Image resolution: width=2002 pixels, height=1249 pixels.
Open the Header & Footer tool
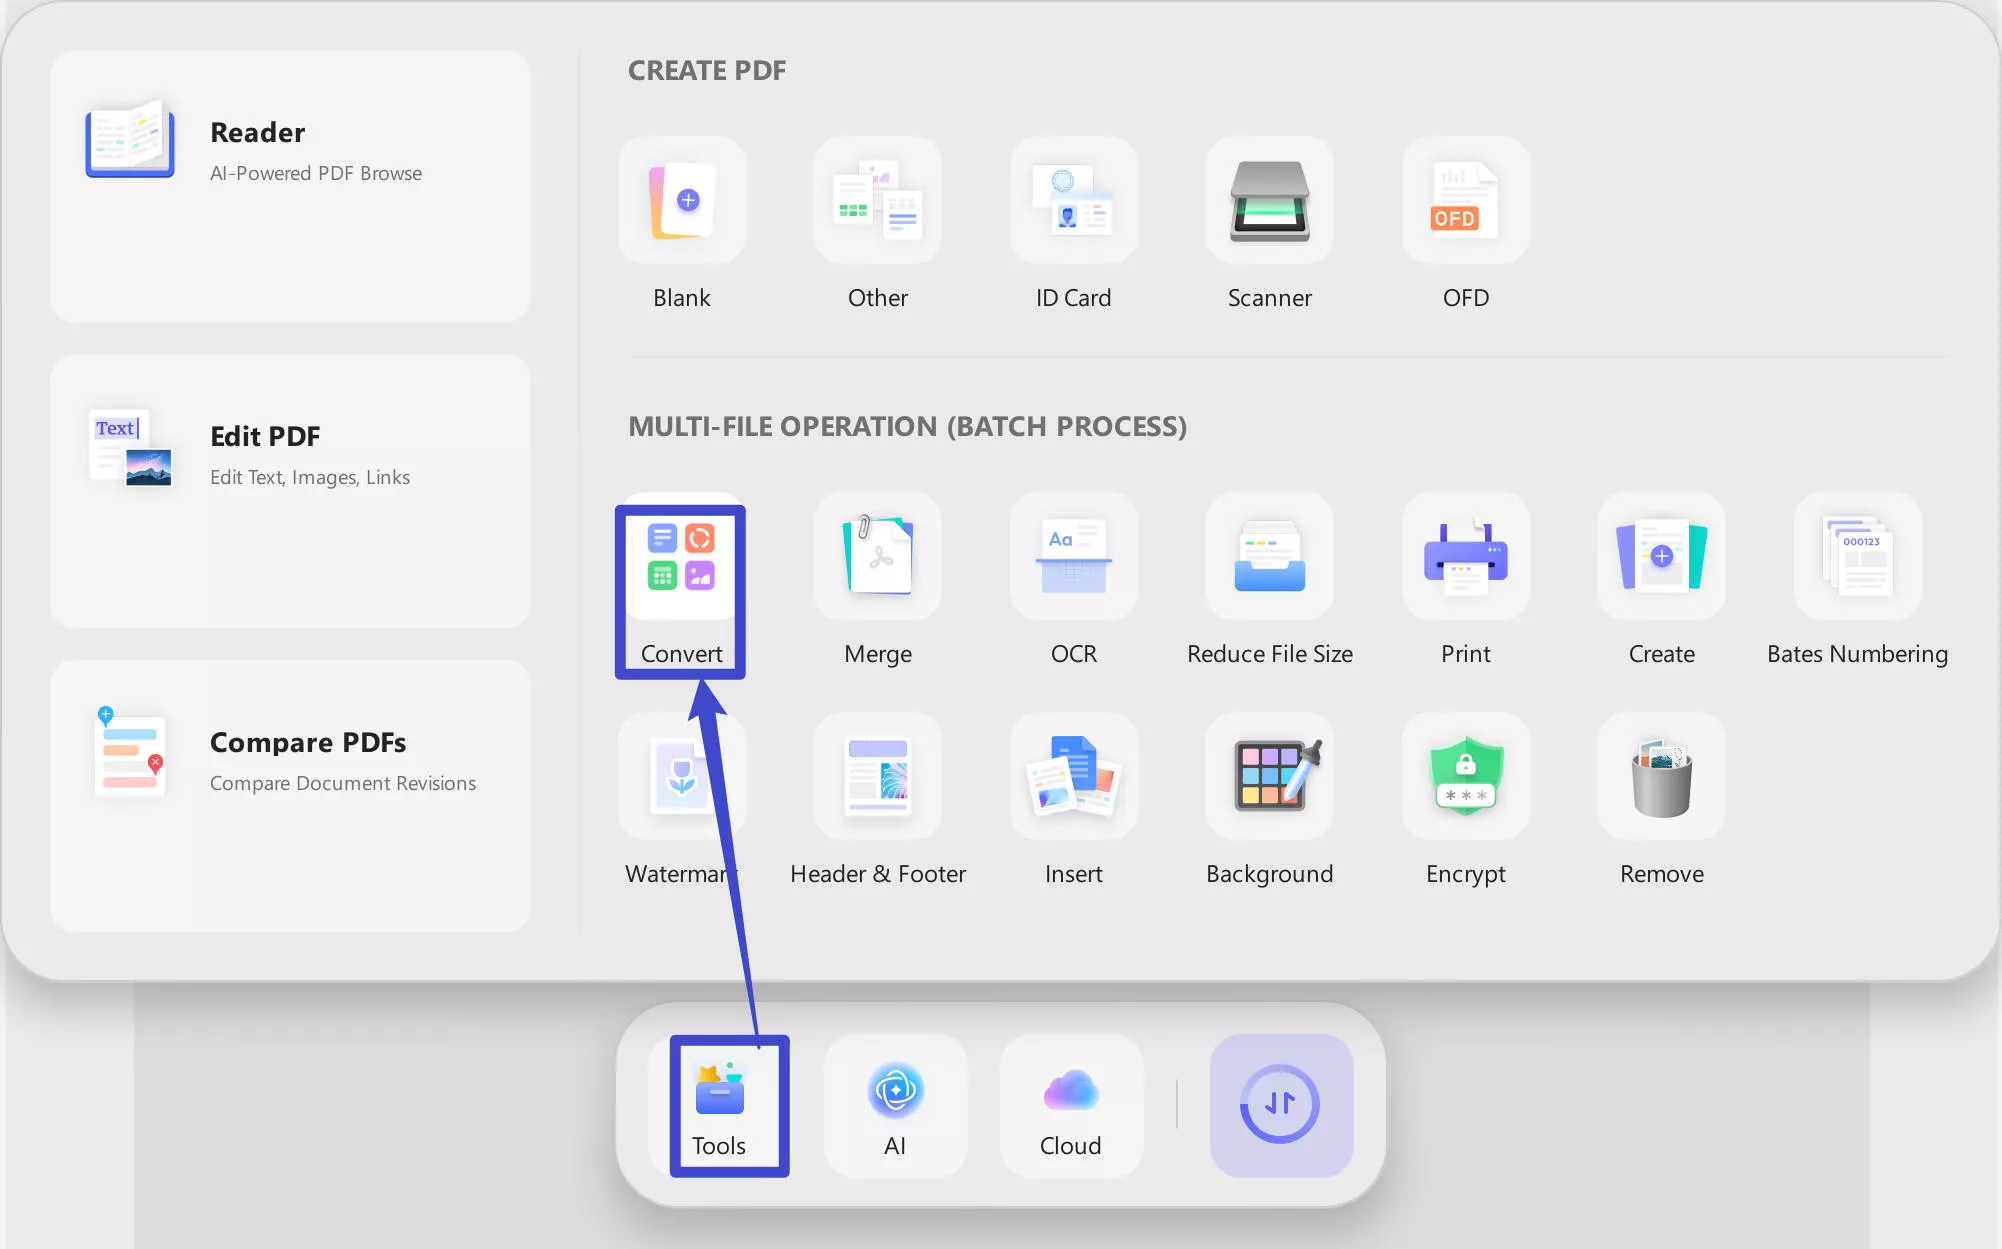[877, 777]
